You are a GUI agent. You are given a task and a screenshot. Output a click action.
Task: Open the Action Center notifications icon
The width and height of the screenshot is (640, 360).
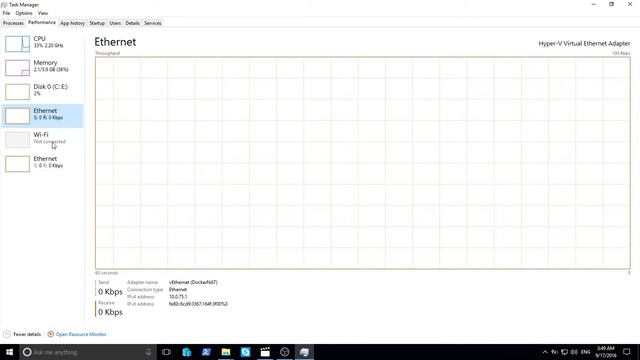627,352
